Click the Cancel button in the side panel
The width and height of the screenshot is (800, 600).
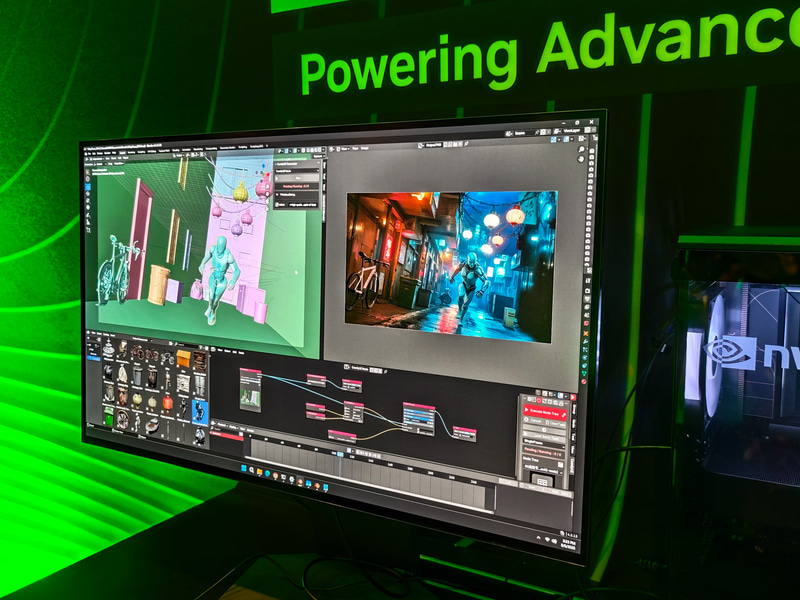(534, 420)
